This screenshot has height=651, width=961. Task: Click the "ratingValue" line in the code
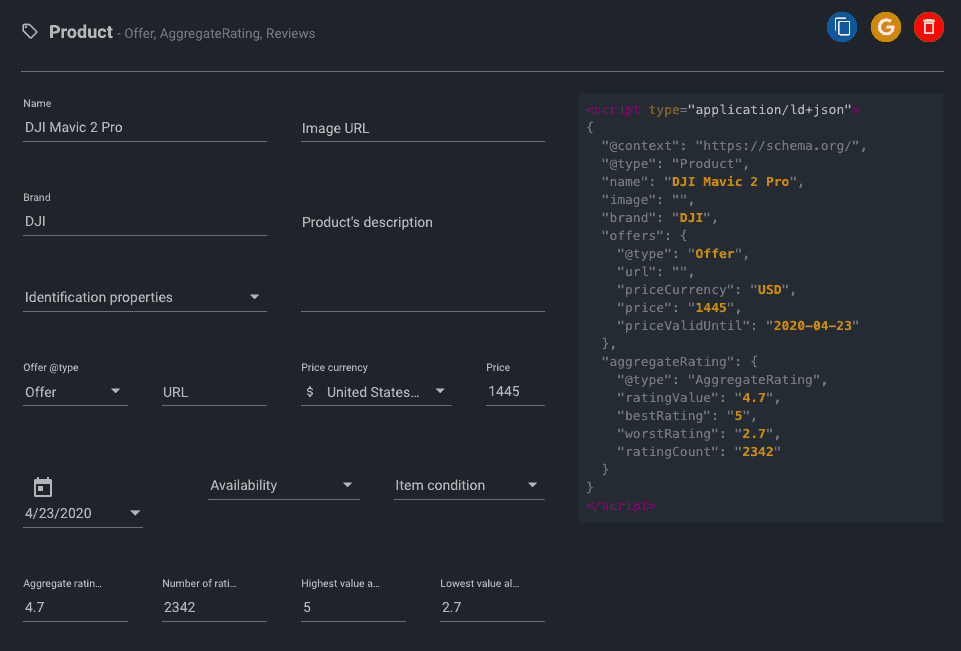coord(699,398)
